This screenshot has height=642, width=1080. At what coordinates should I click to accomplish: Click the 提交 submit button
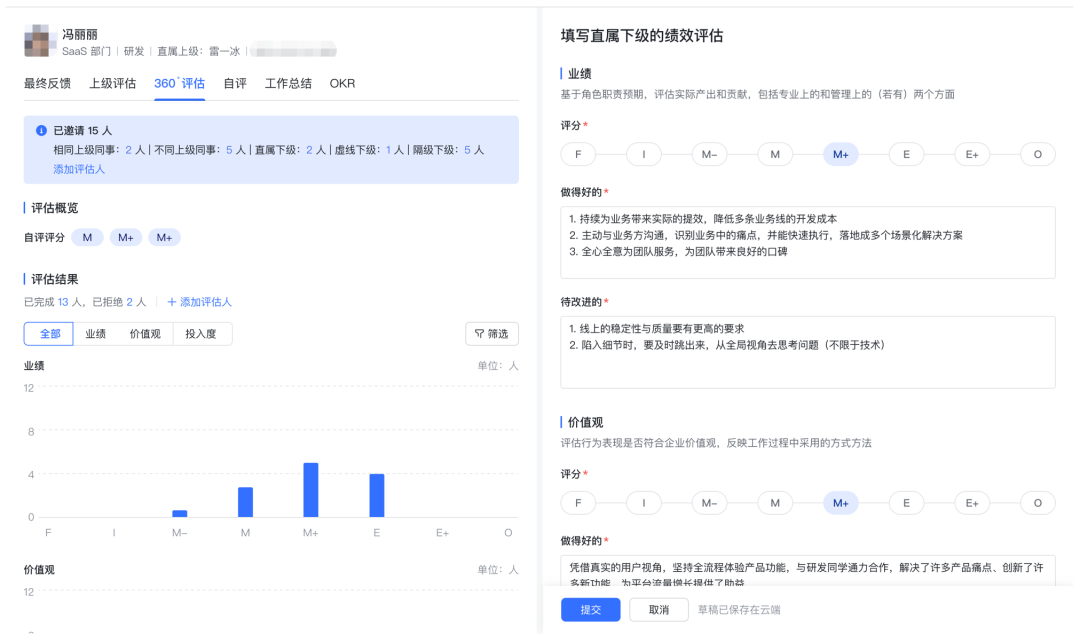point(590,609)
